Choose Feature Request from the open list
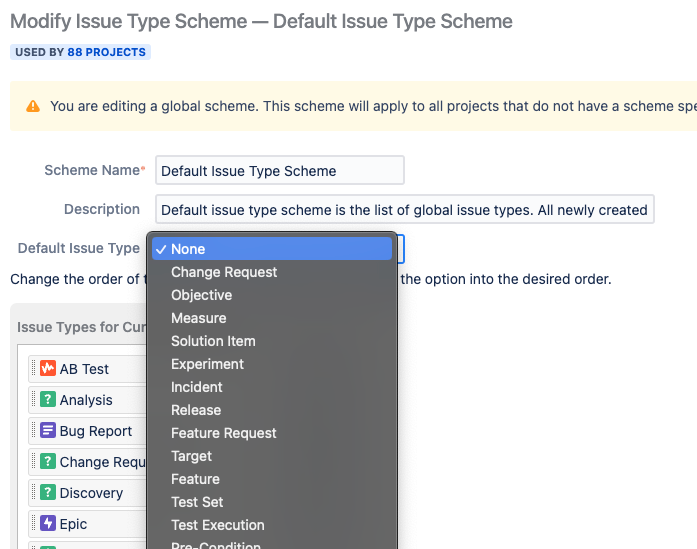Screen dimensions: 697x549 pos(272,433)
